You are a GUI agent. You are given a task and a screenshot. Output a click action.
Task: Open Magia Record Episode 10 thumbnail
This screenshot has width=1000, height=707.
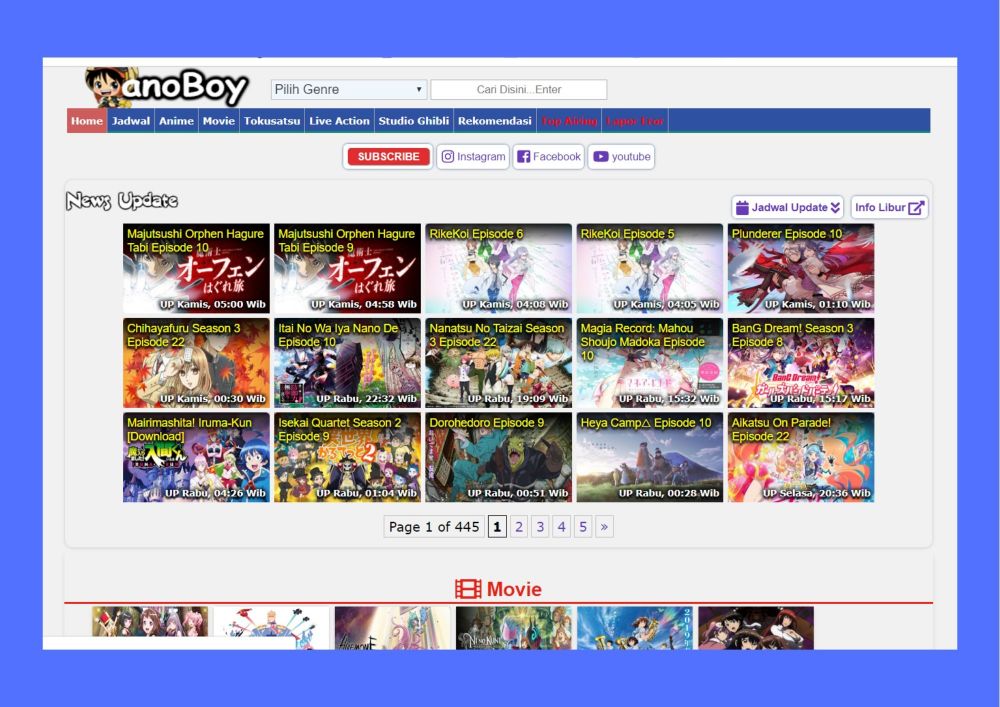click(x=650, y=363)
